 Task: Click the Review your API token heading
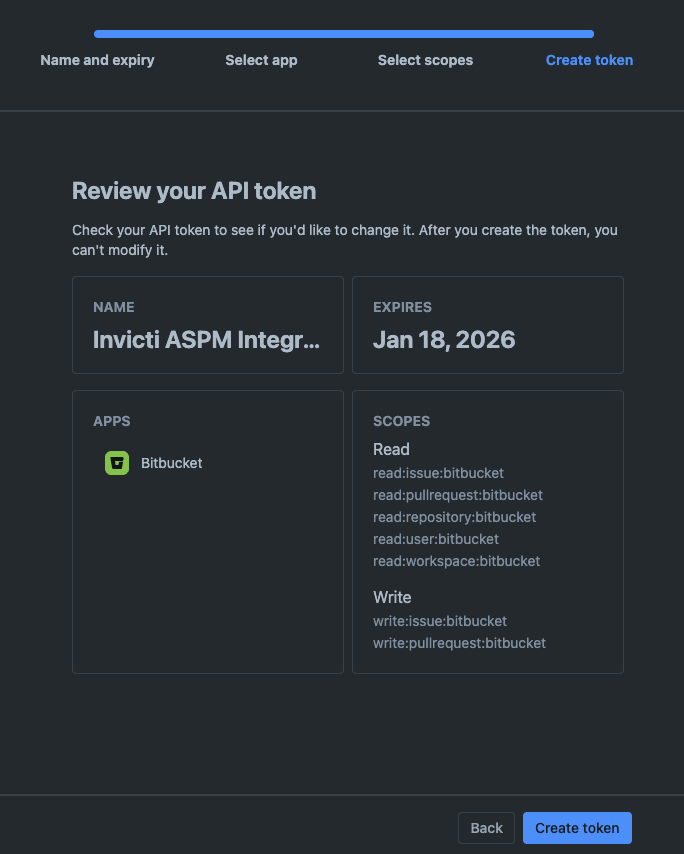(194, 191)
